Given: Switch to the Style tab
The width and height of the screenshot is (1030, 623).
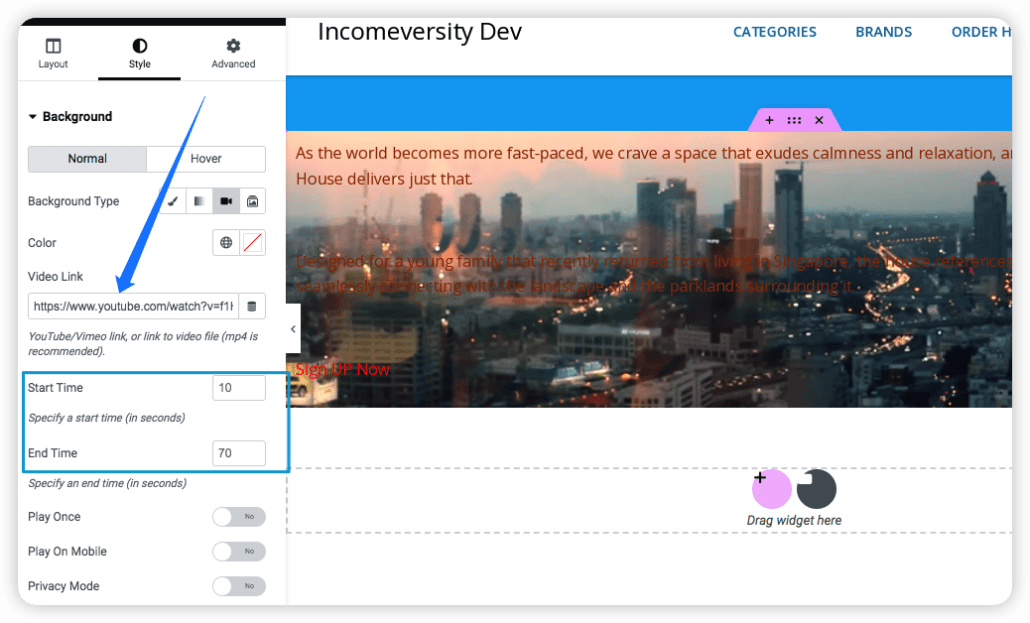Looking at the screenshot, I should [139, 53].
